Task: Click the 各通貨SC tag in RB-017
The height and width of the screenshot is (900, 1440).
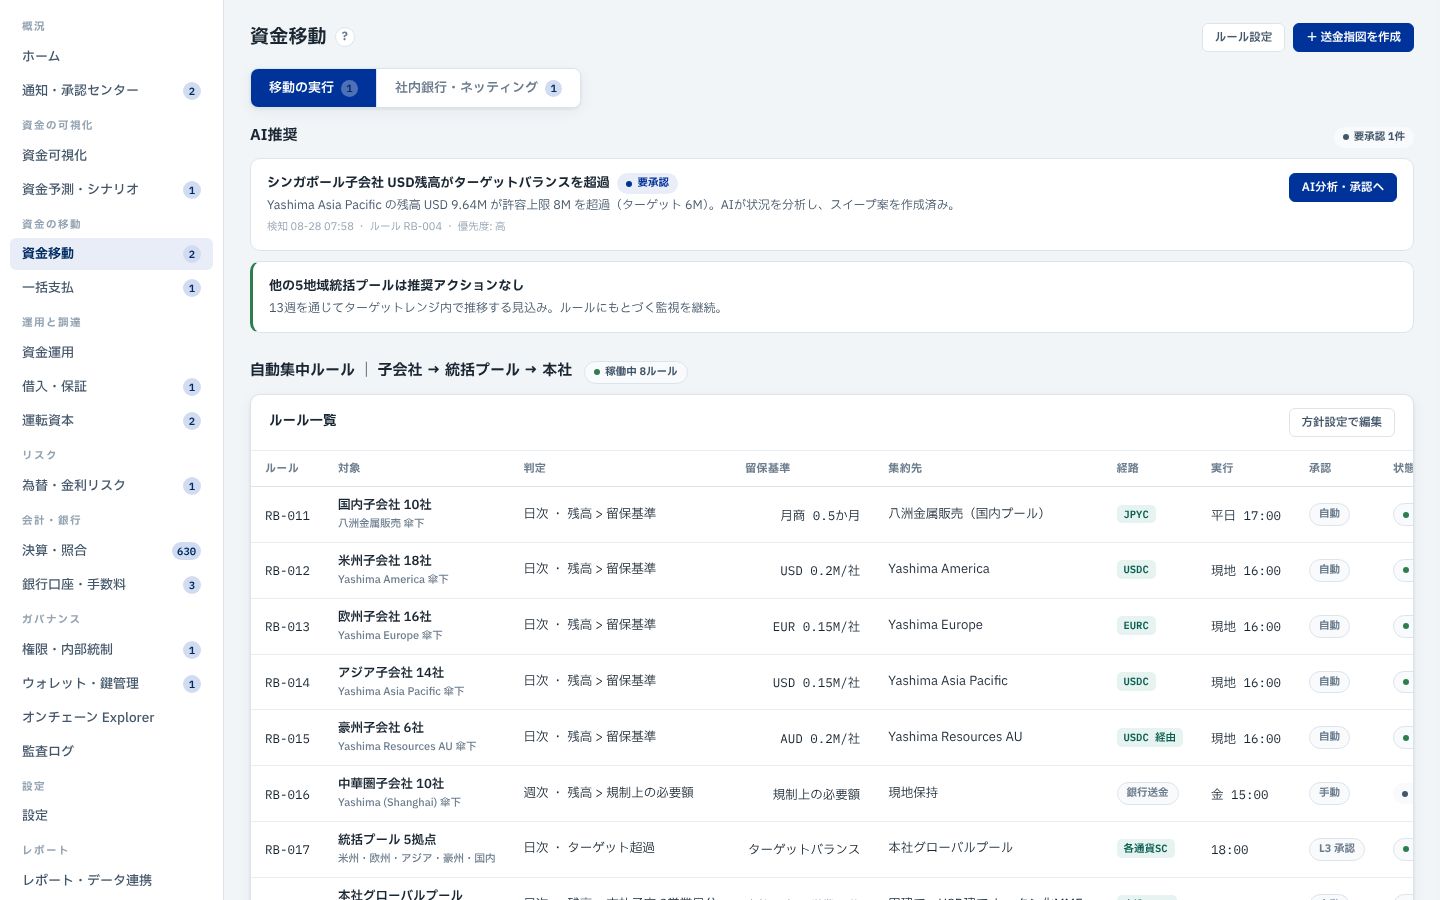Action: [1146, 849]
